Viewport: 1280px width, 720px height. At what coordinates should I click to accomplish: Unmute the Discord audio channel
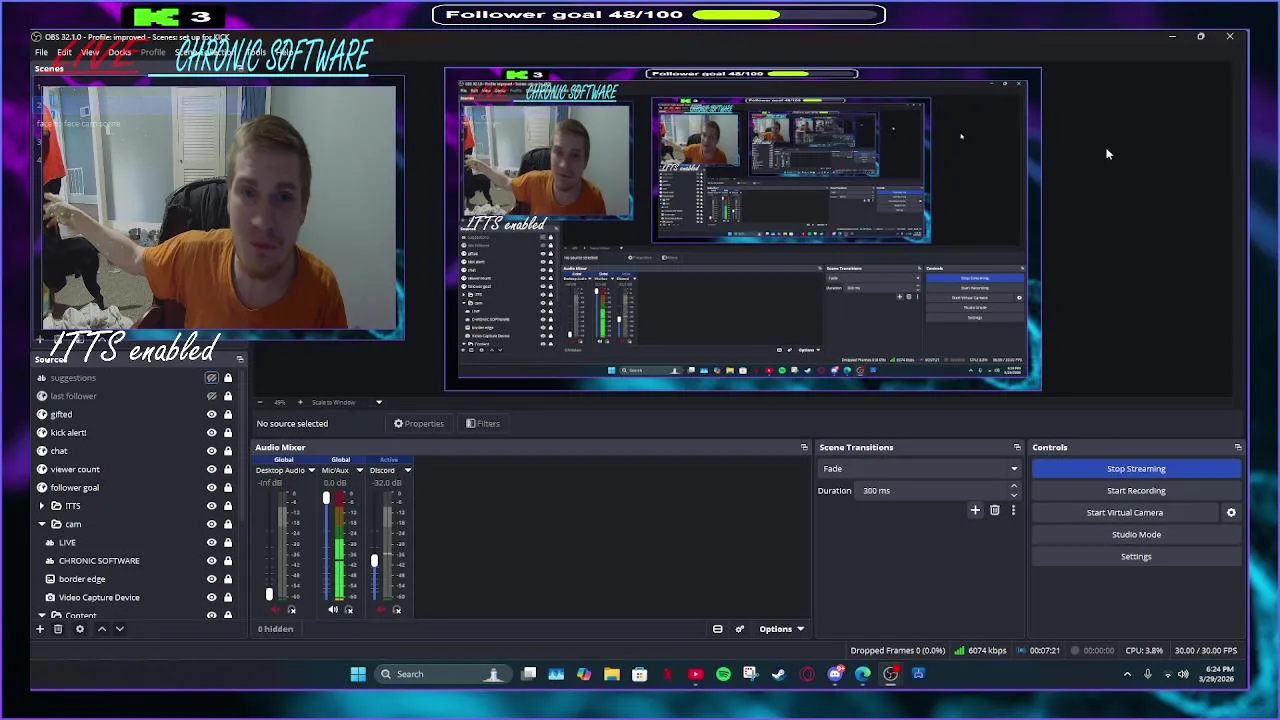pyautogui.click(x=381, y=609)
